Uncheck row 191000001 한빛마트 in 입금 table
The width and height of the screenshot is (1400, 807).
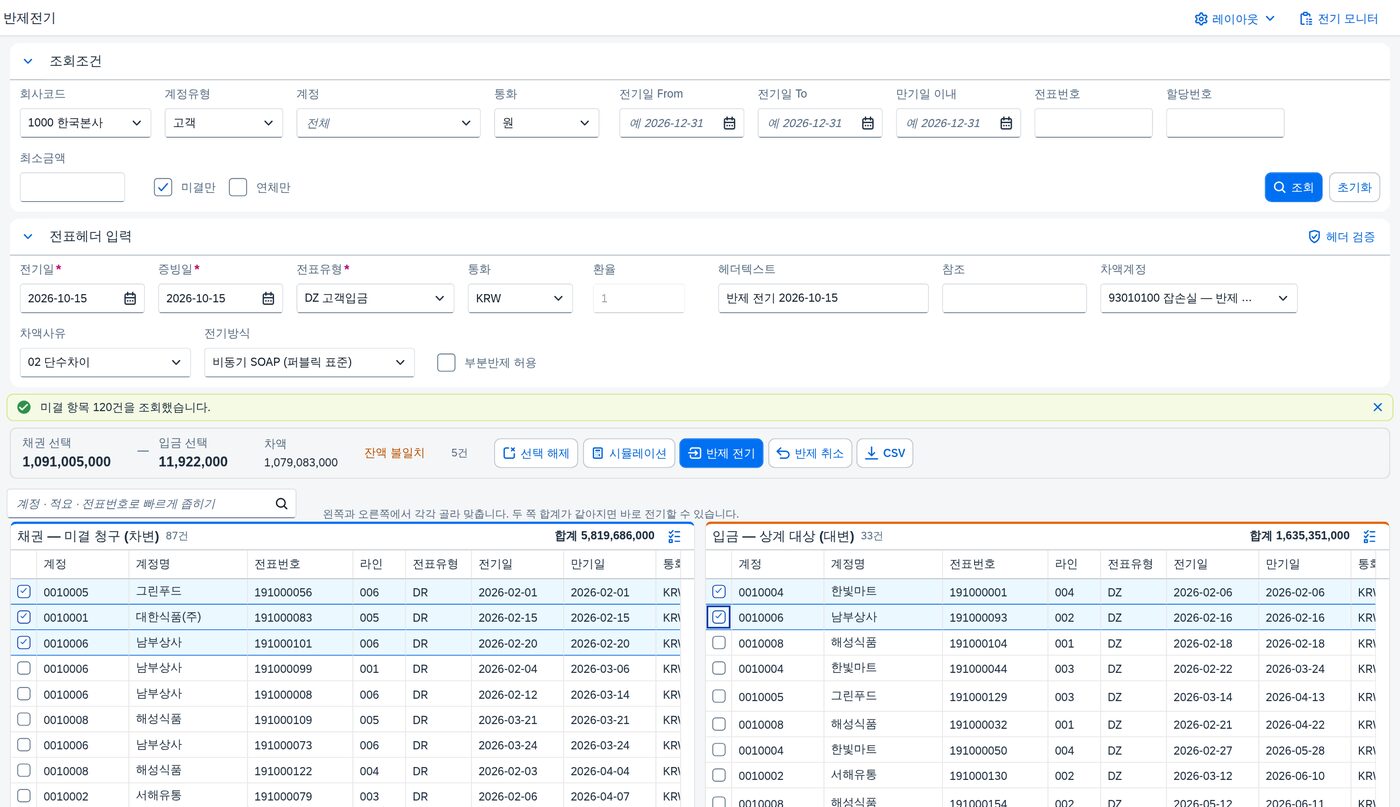click(x=719, y=592)
